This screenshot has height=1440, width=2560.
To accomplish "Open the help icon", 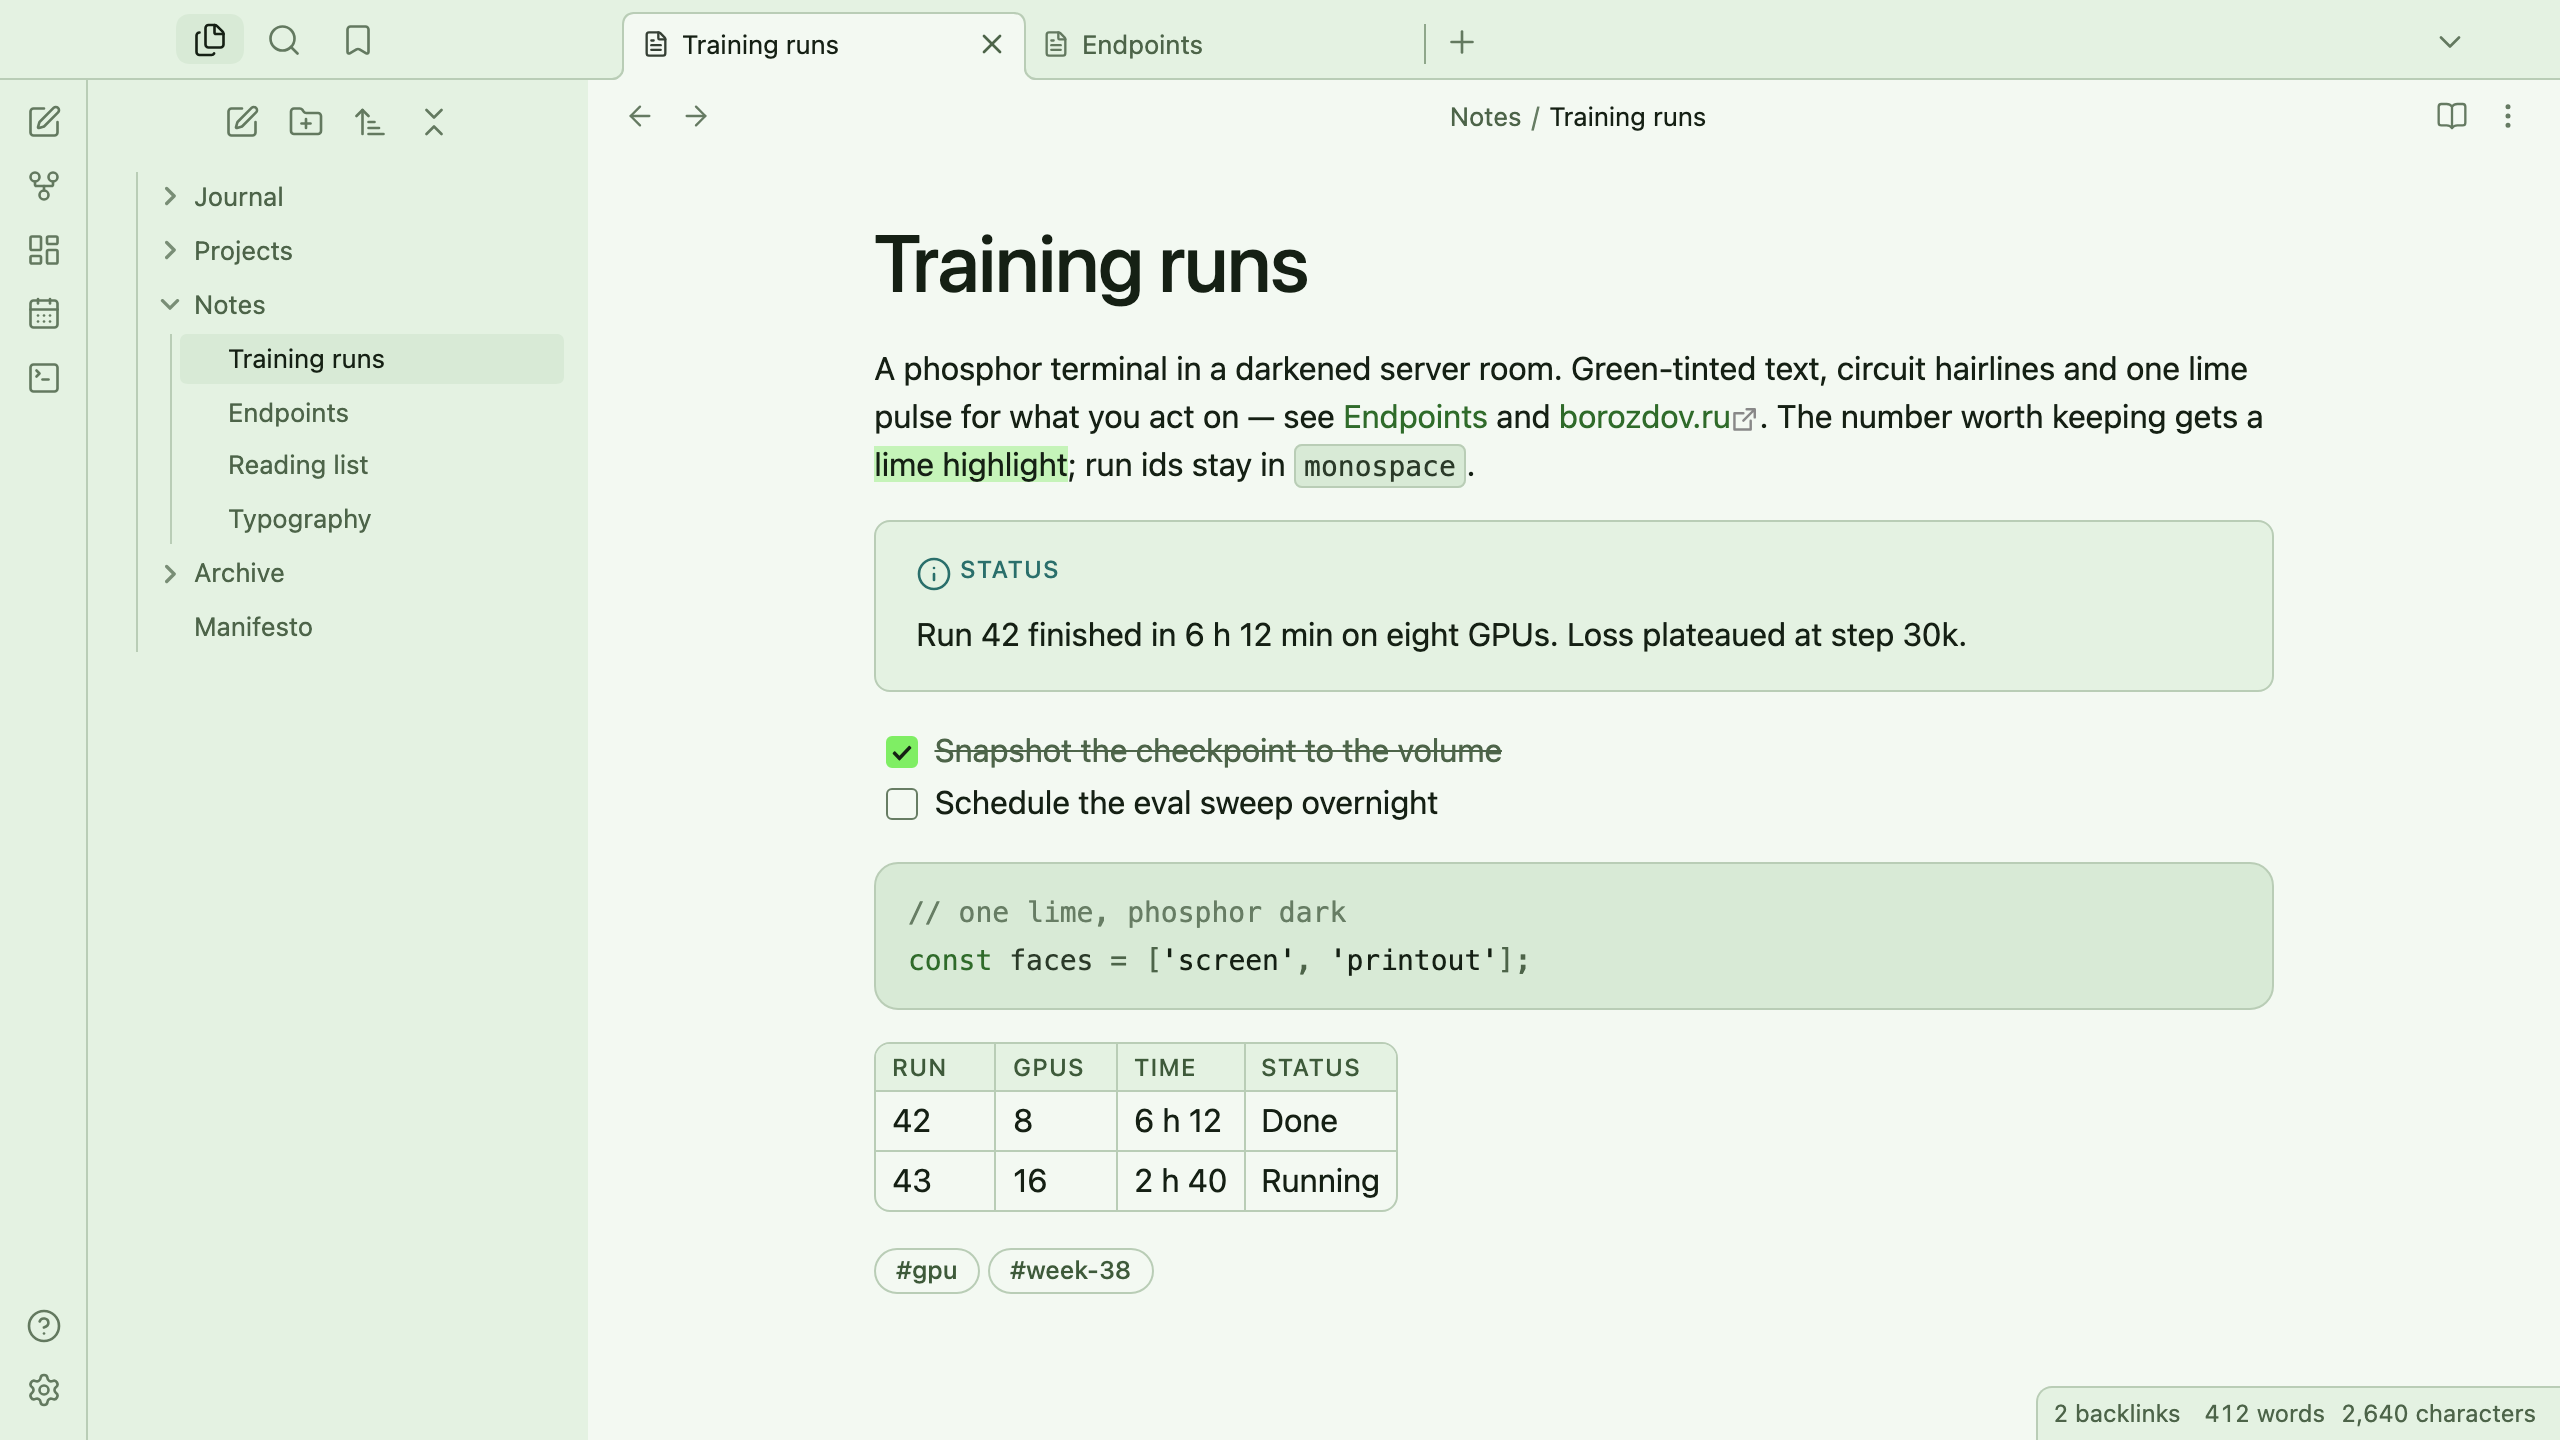I will (44, 1326).
